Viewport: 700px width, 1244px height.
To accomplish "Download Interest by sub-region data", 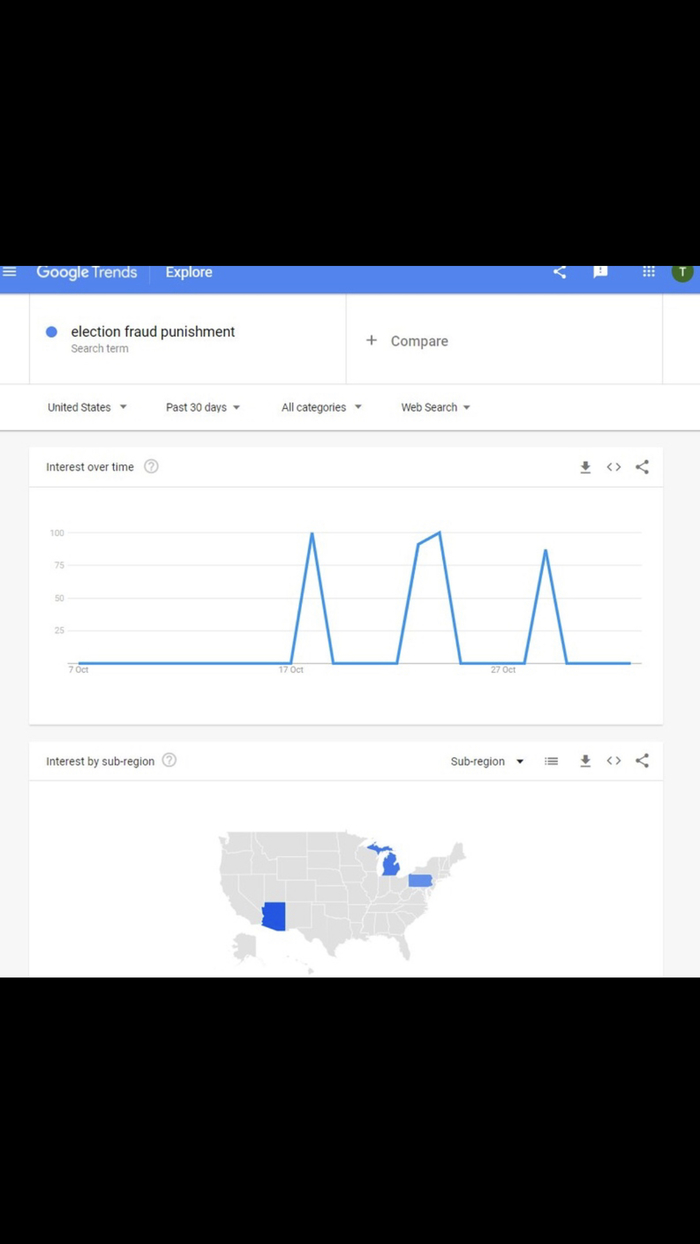I will (x=586, y=761).
